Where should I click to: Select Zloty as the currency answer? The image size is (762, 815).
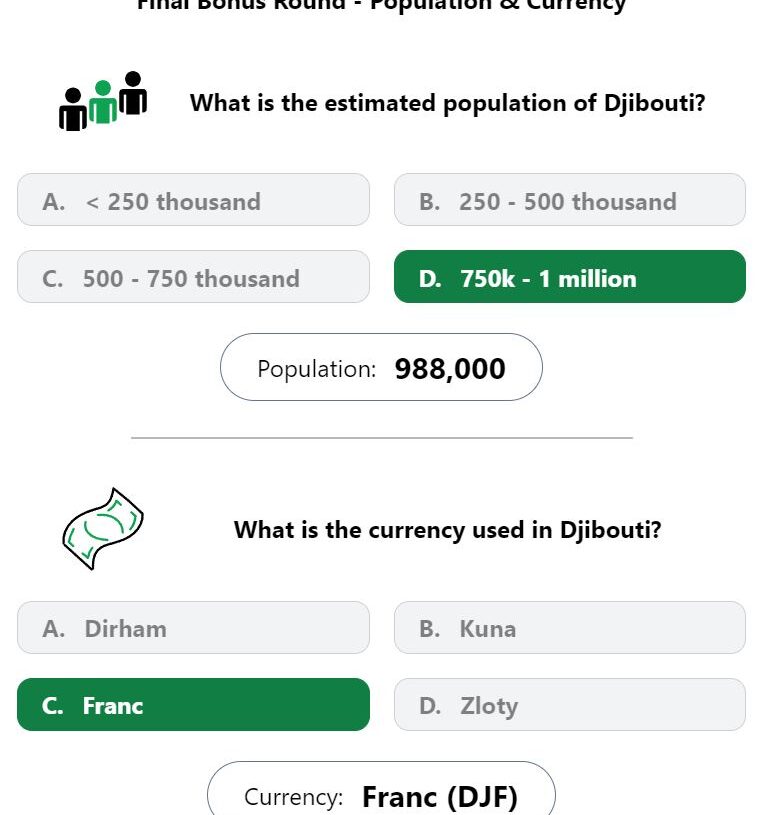coord(570,704)
